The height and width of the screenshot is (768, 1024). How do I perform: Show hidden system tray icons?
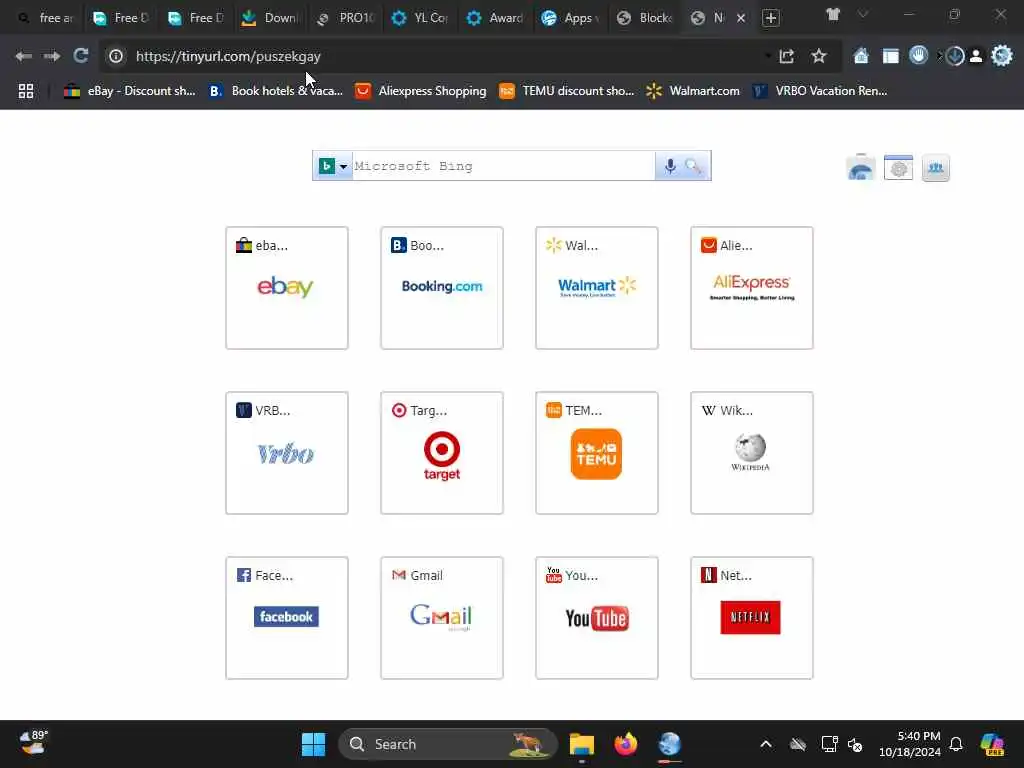click(x=766, y=744)
